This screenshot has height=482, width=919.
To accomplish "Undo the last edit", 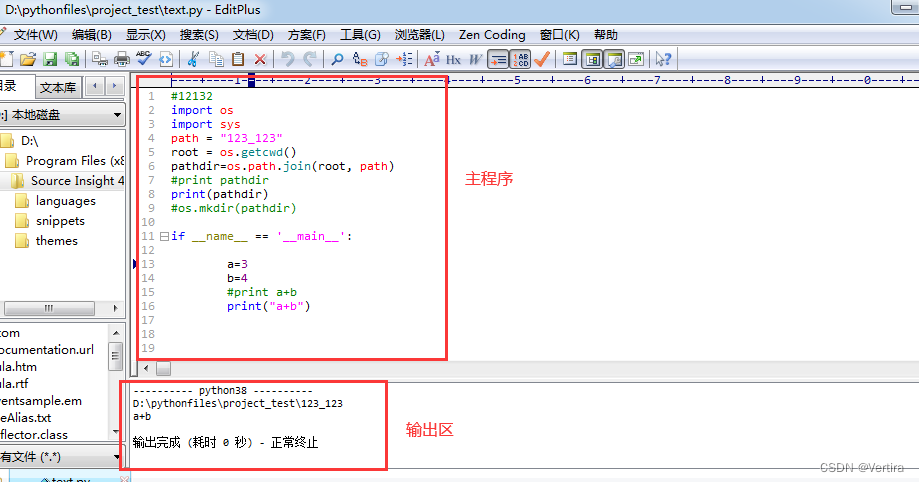I will pyautogui.click(x=287, y=59).
